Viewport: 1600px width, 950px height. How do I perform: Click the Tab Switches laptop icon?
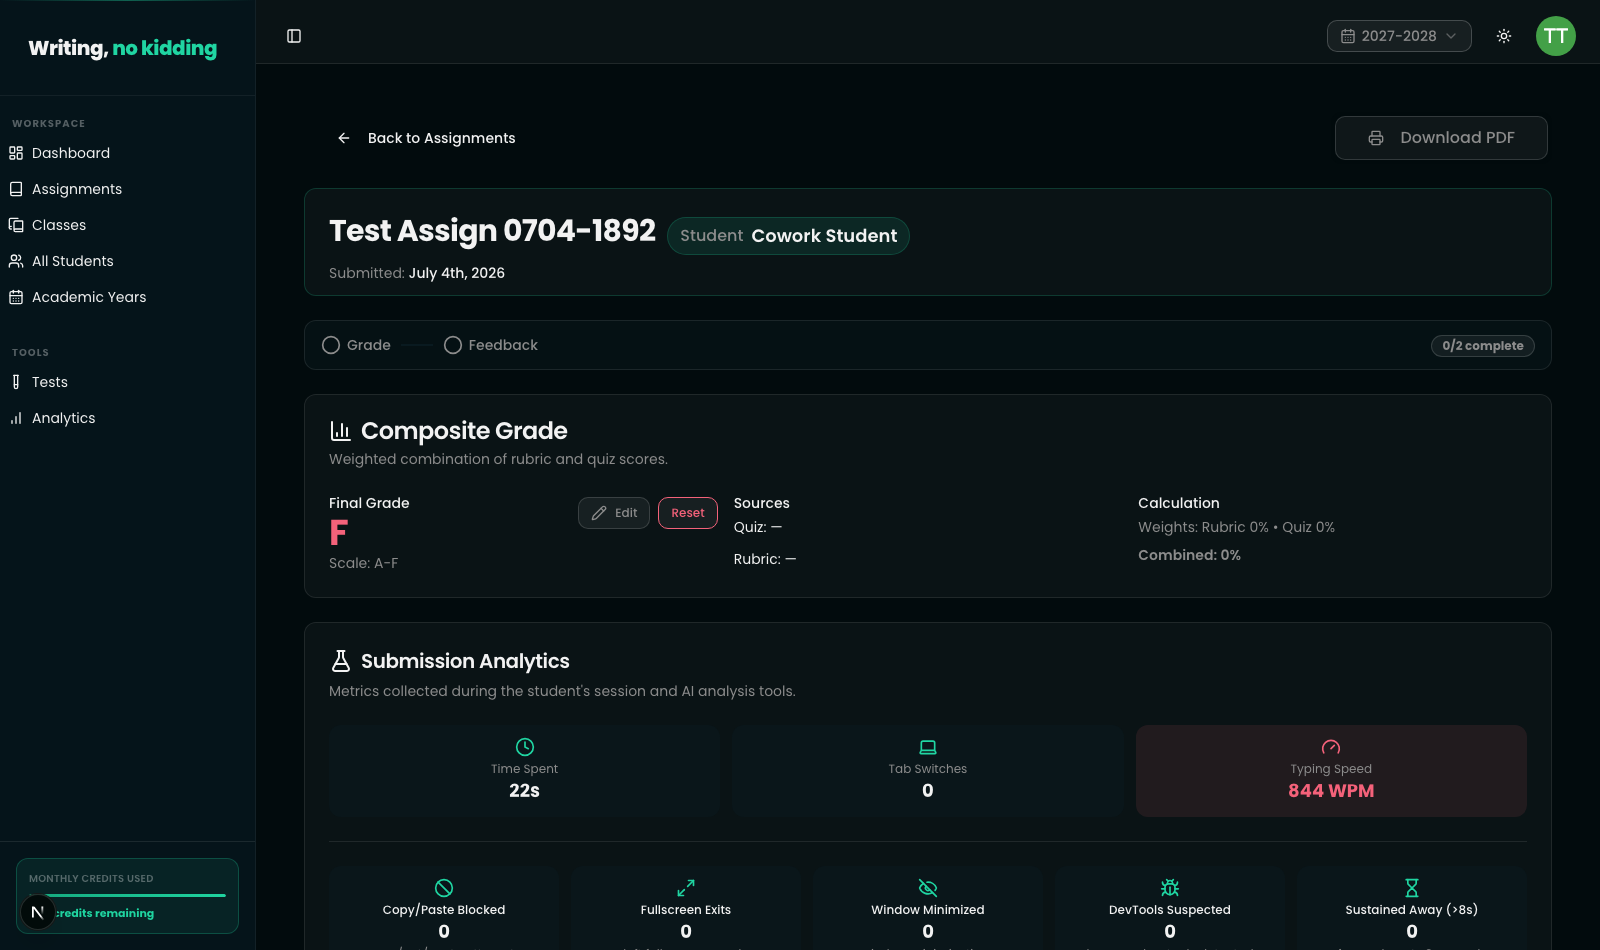pyautogui.click(x=928, y=747)
